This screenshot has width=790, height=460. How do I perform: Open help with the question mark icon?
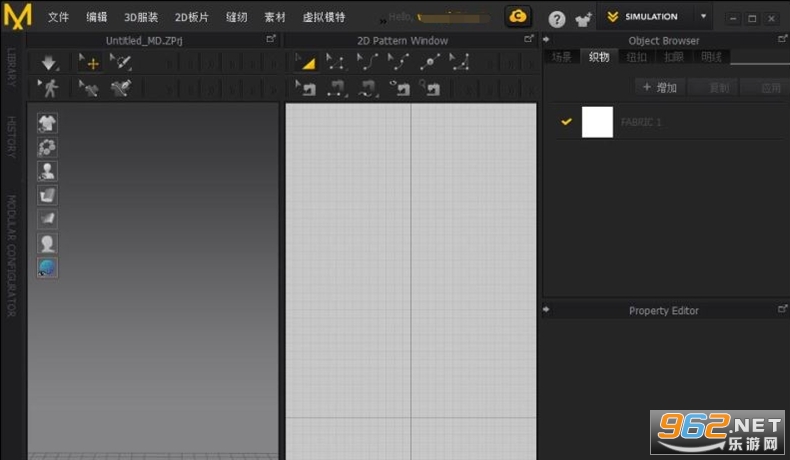[x=557, y=19]
